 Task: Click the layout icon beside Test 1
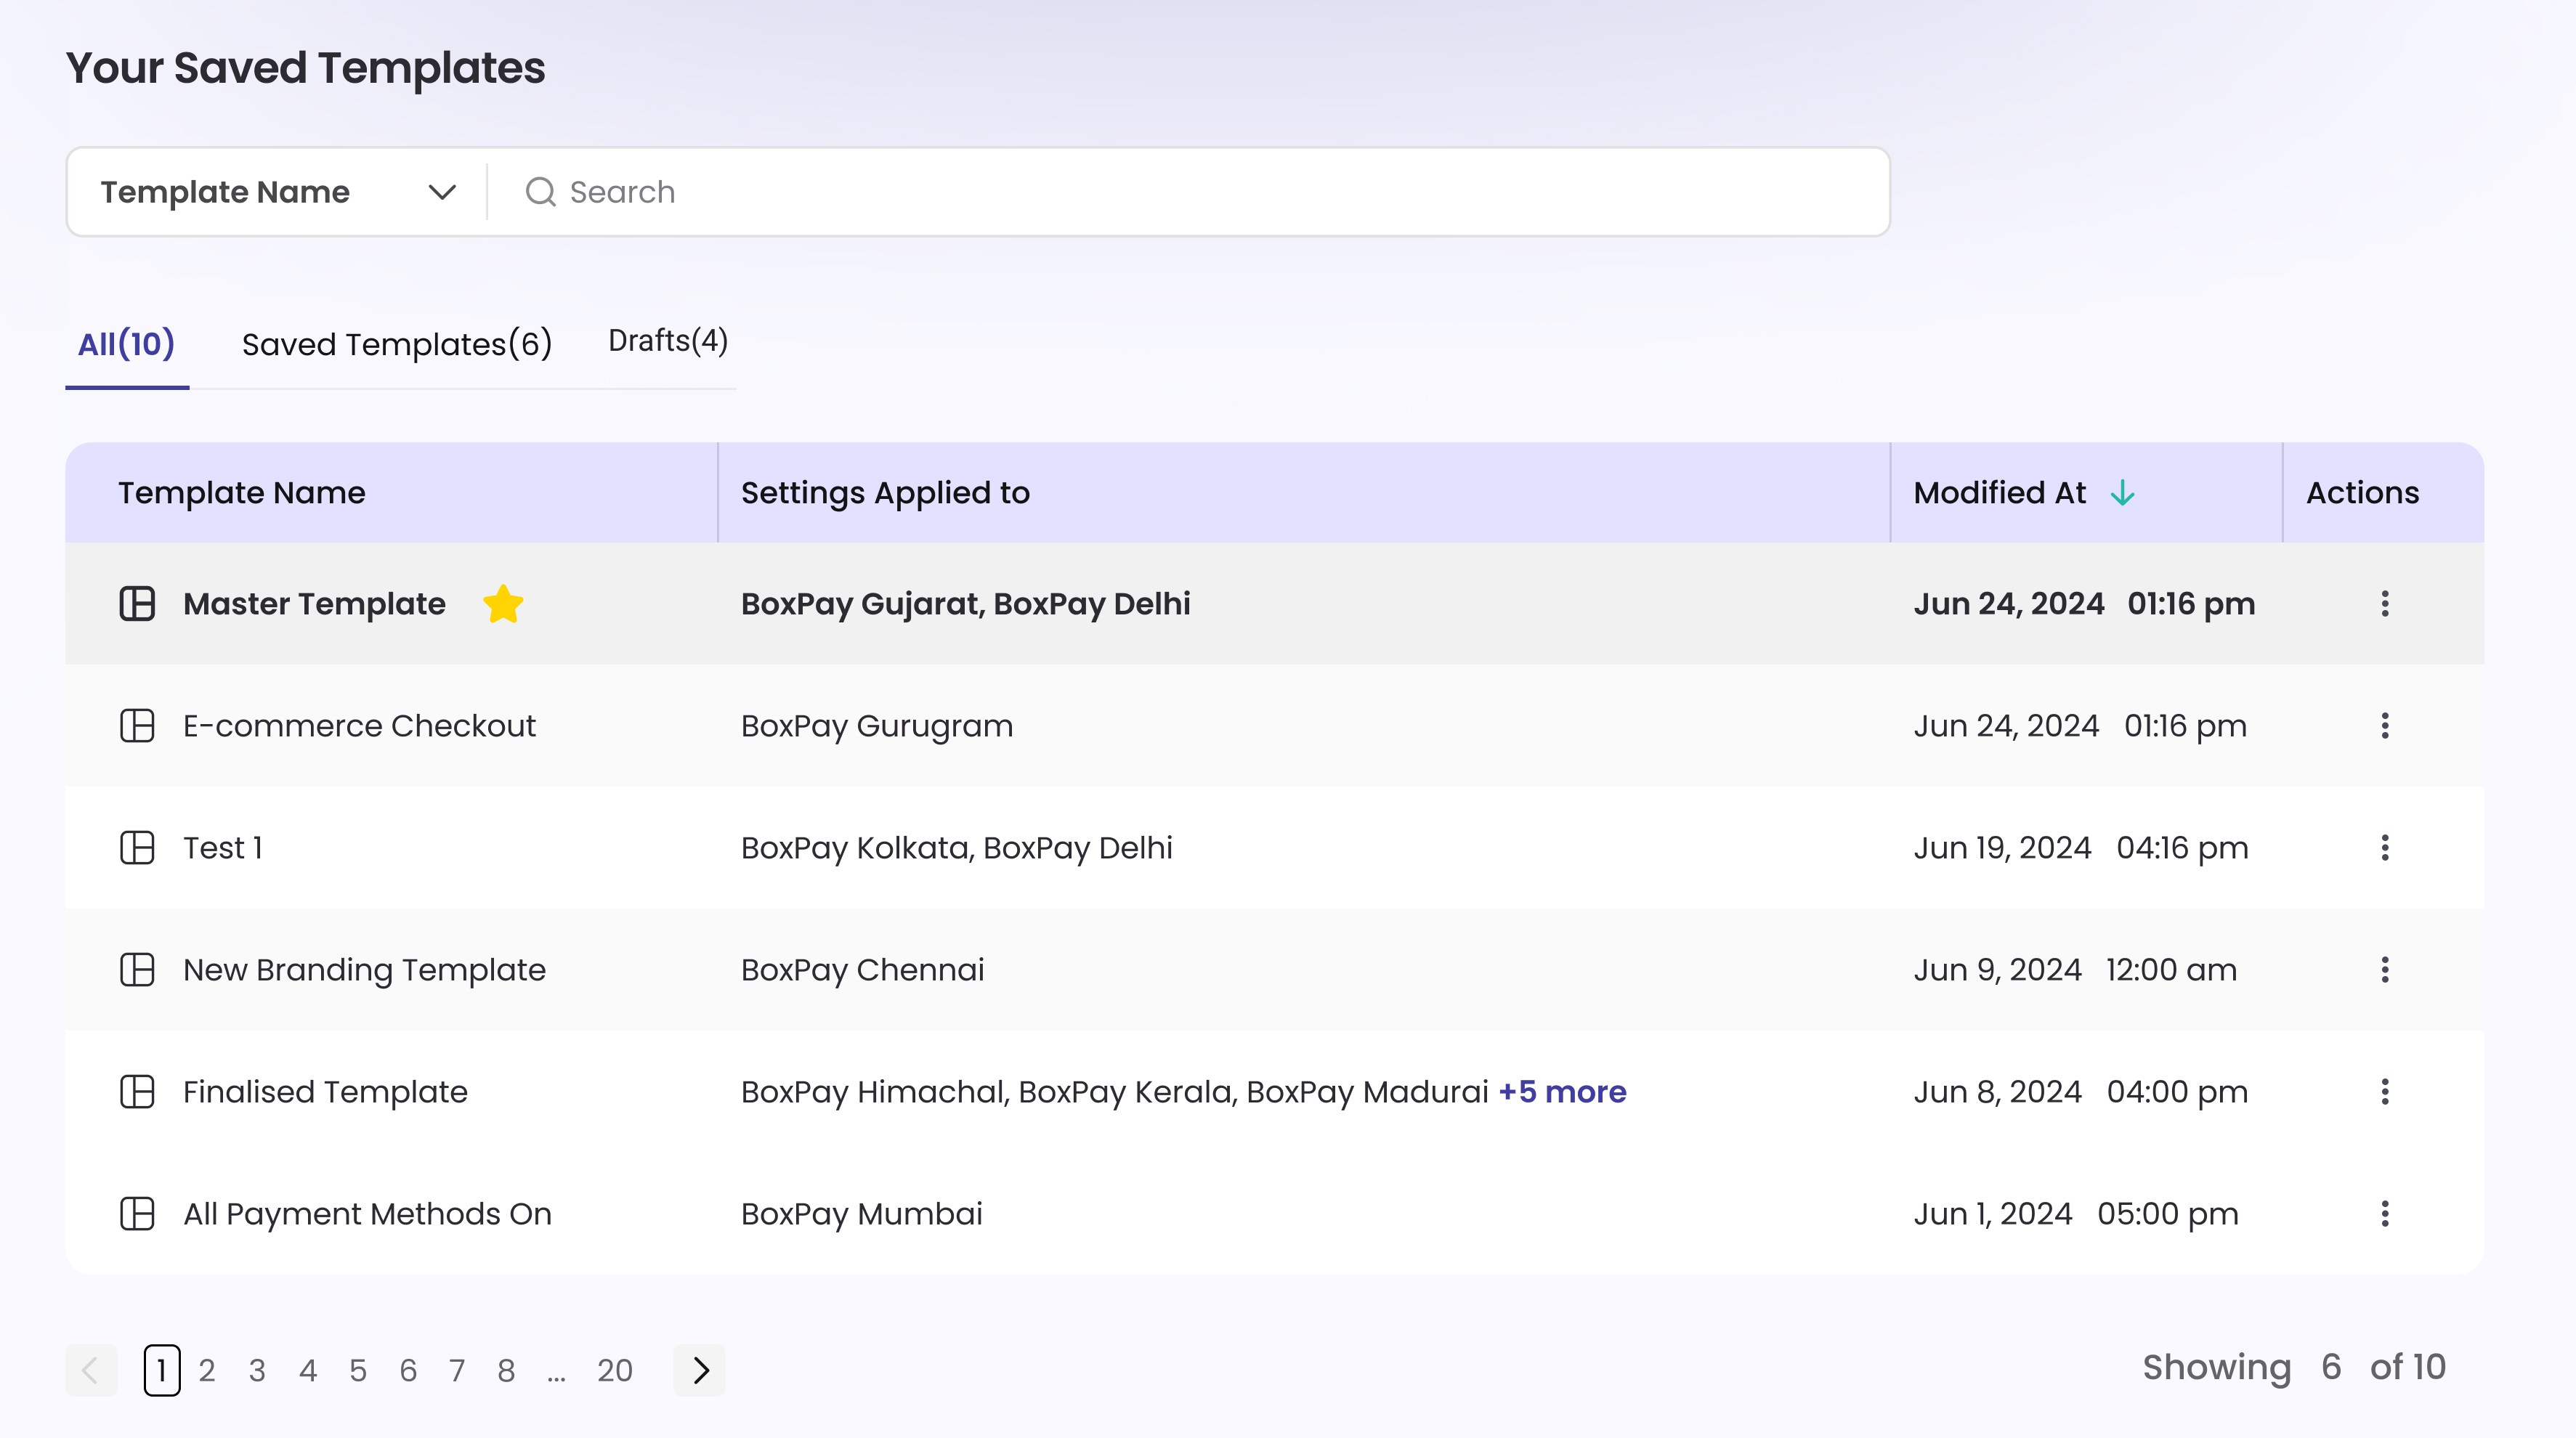[137, 847]
